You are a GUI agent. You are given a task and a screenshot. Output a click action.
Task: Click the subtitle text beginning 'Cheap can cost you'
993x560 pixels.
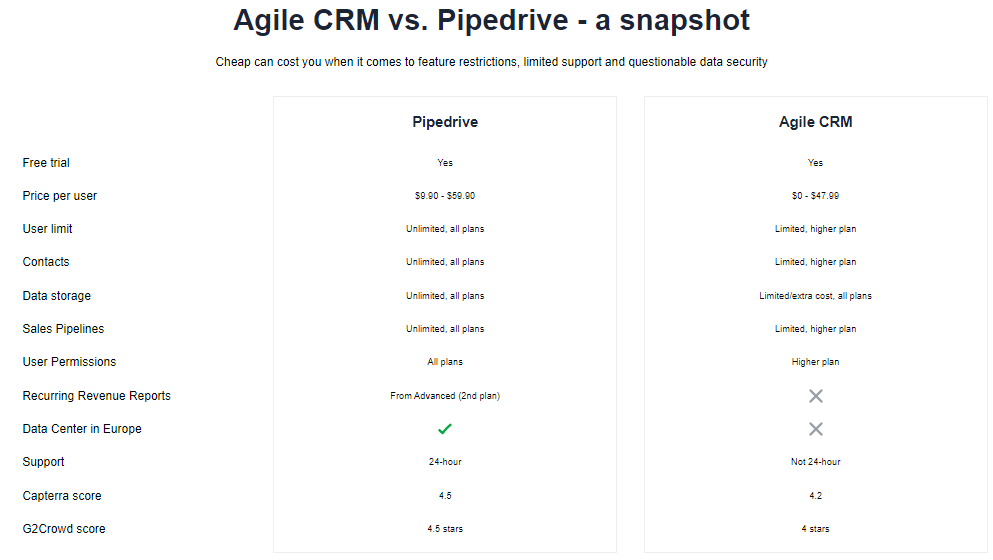[x=491, y=62]
